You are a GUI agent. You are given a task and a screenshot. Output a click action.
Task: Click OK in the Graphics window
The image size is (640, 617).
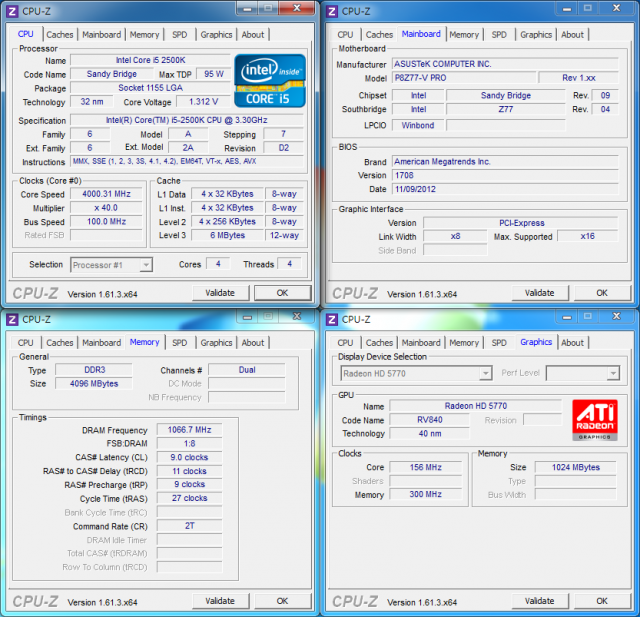tap(602, 601)
